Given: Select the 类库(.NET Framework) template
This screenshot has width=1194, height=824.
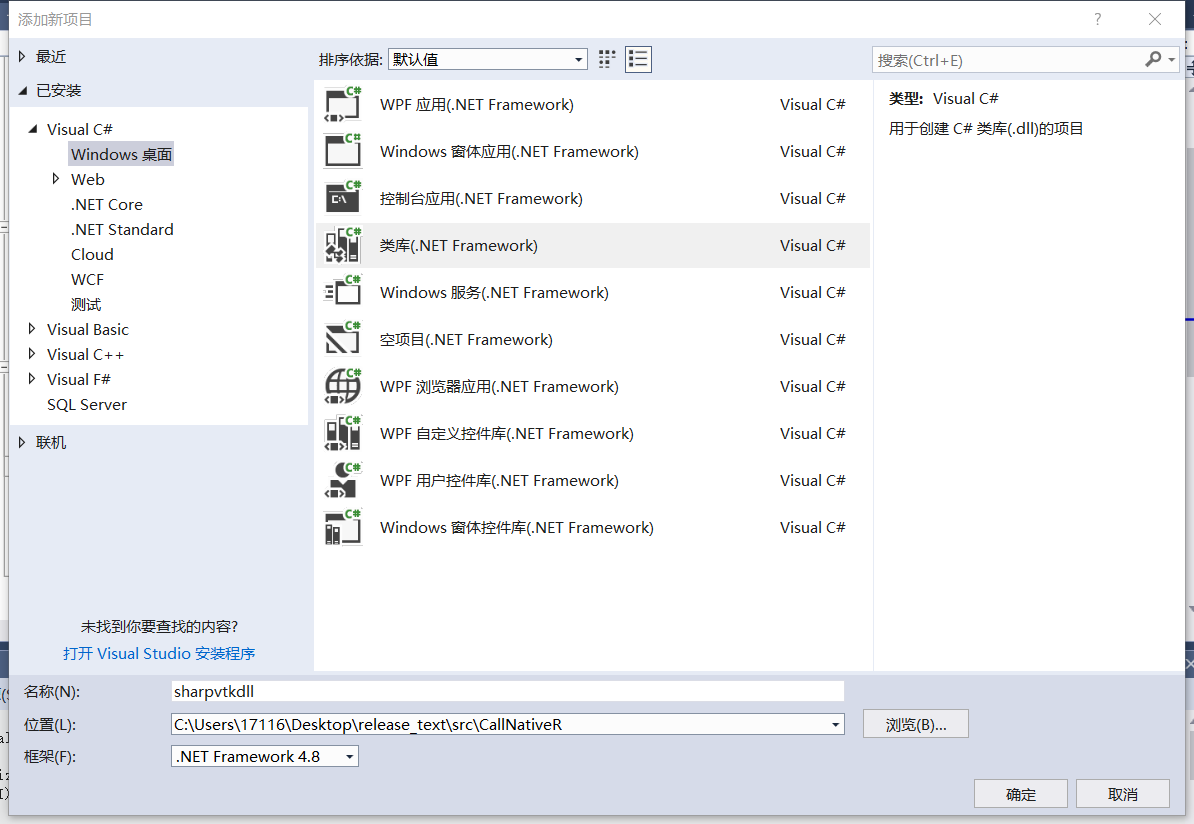Looking at the screenshot, I should [x=460, y=245].
